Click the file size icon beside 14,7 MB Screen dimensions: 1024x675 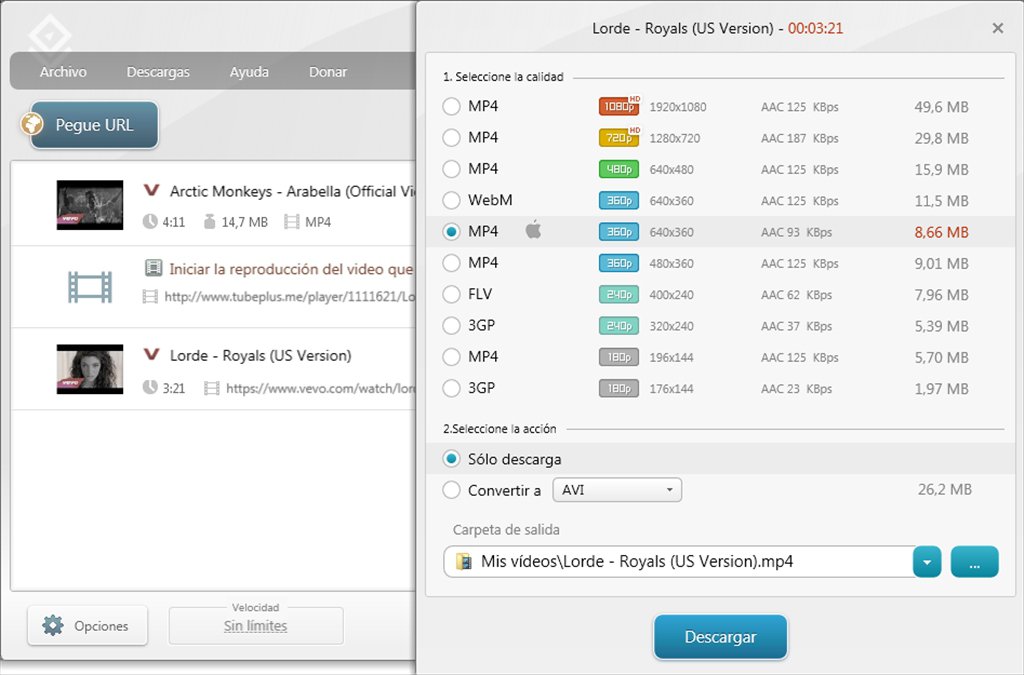point(209,222)
